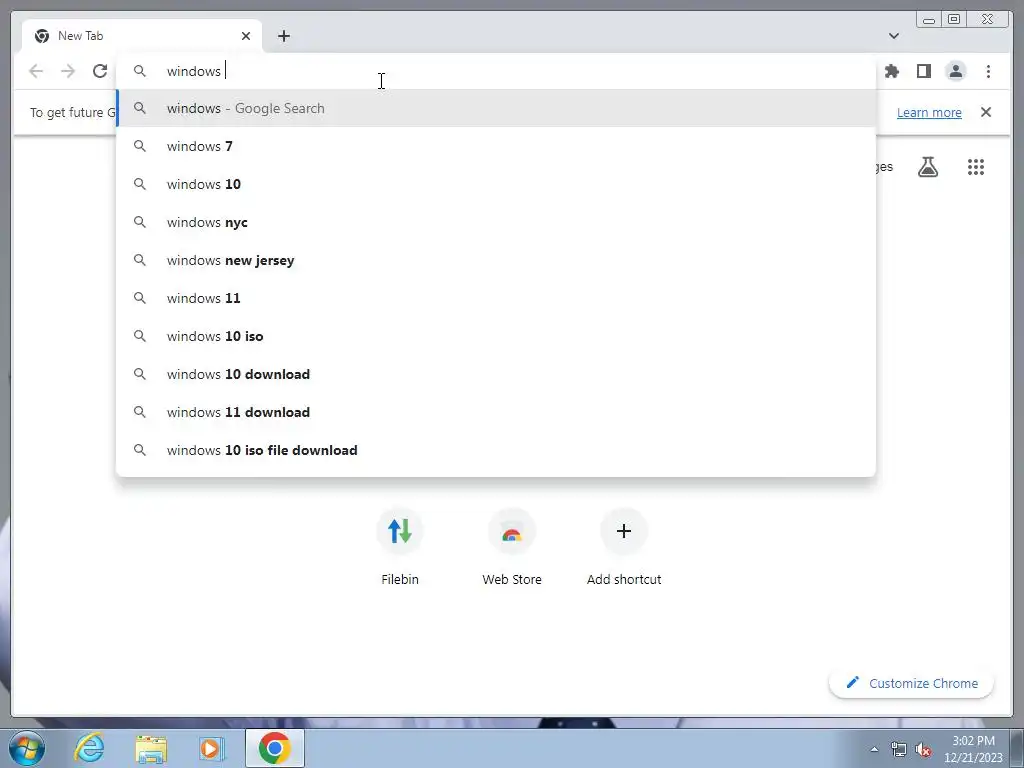This screenshot has height=768, width=1024.
Task: Add shortcut using the plus tile
Action: (624, 547)
